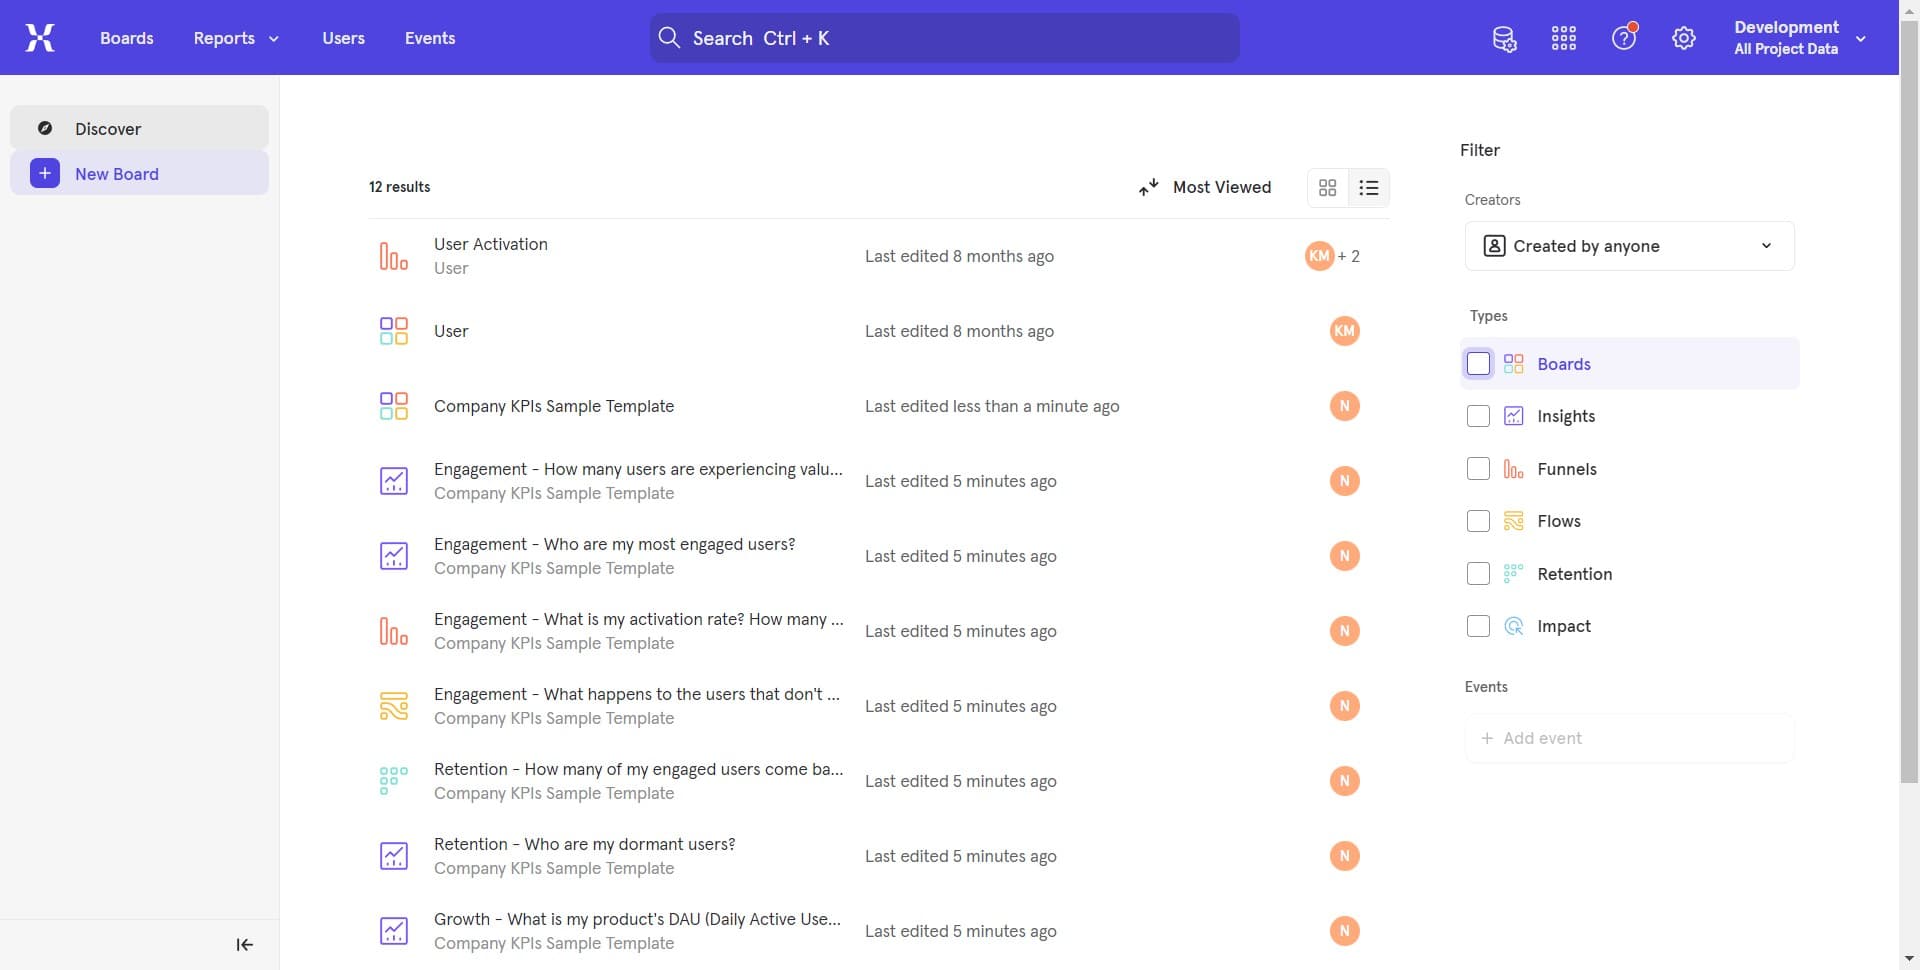This screenshot has height=970, width=1920.
Task: Check the Retention type filter
Action: [x=1478, y=573]
